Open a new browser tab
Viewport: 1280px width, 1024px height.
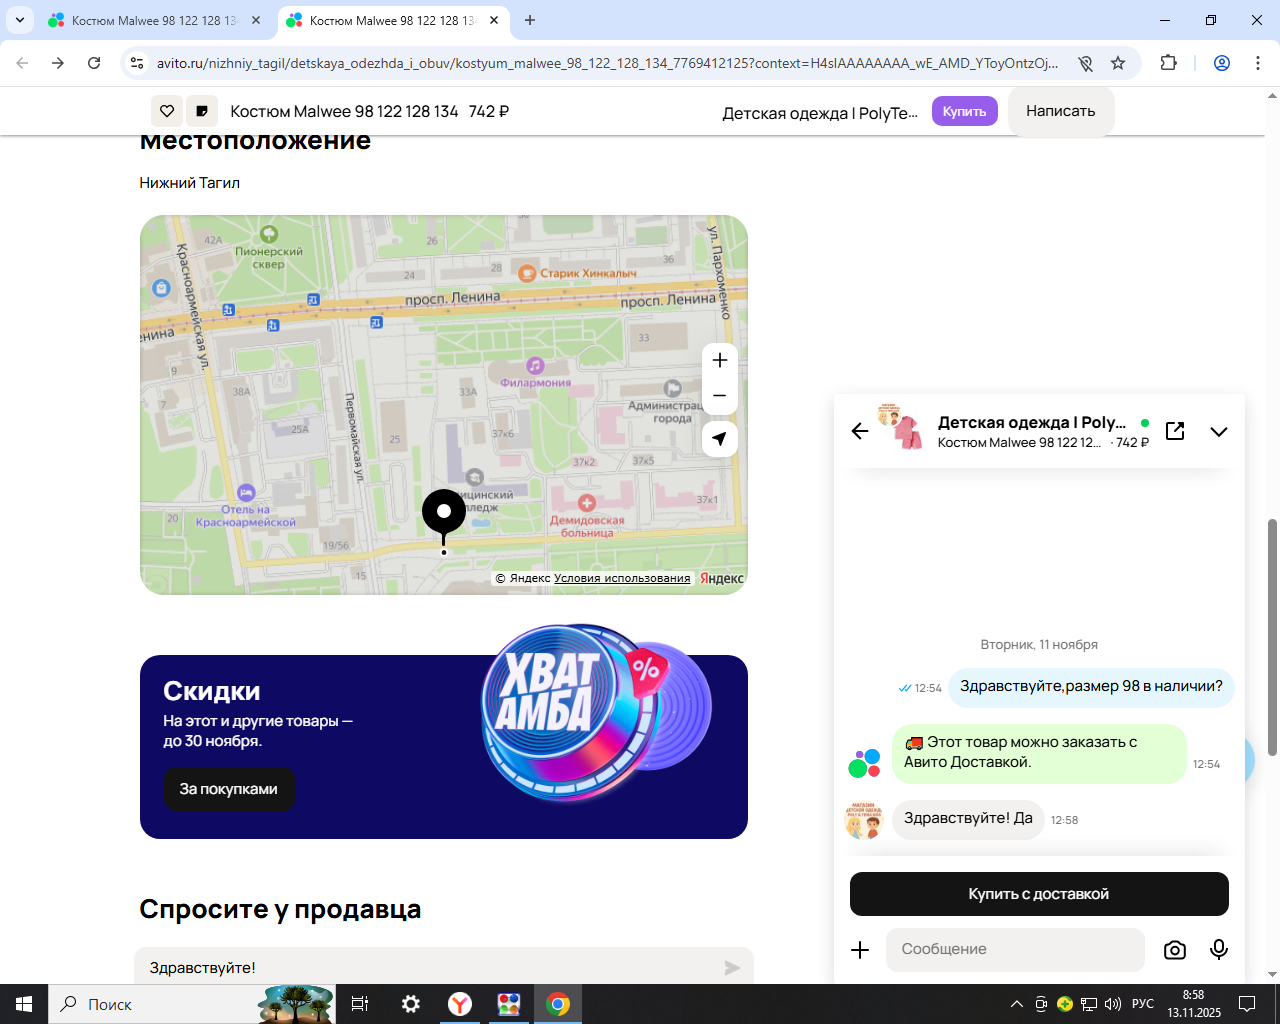click(x=530, y=20)
